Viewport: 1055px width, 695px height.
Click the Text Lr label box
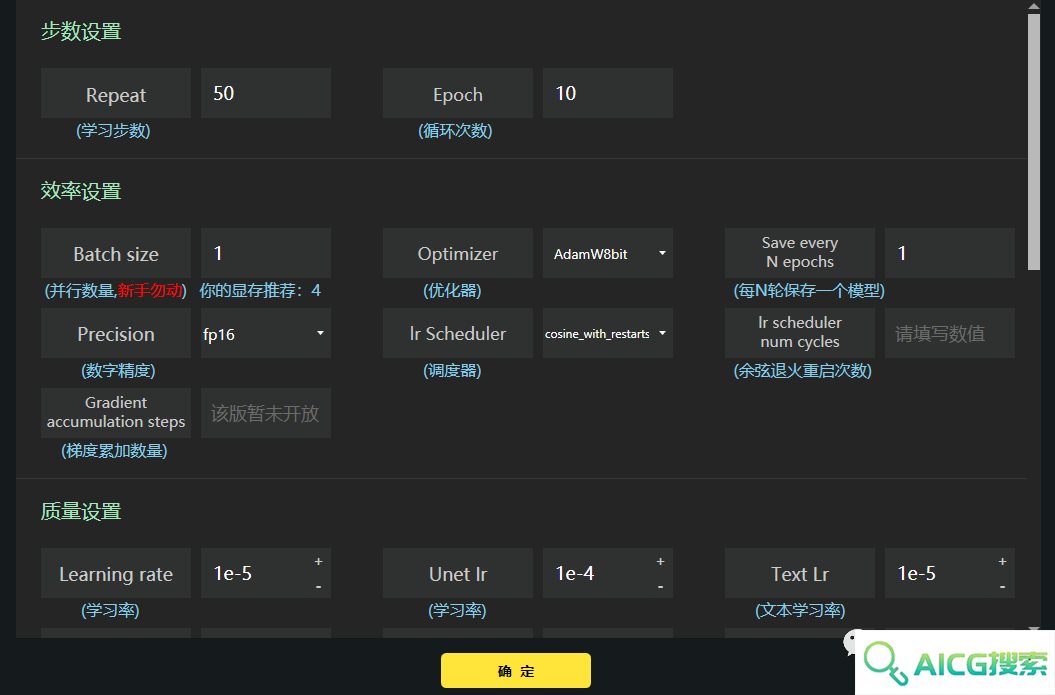799,573
